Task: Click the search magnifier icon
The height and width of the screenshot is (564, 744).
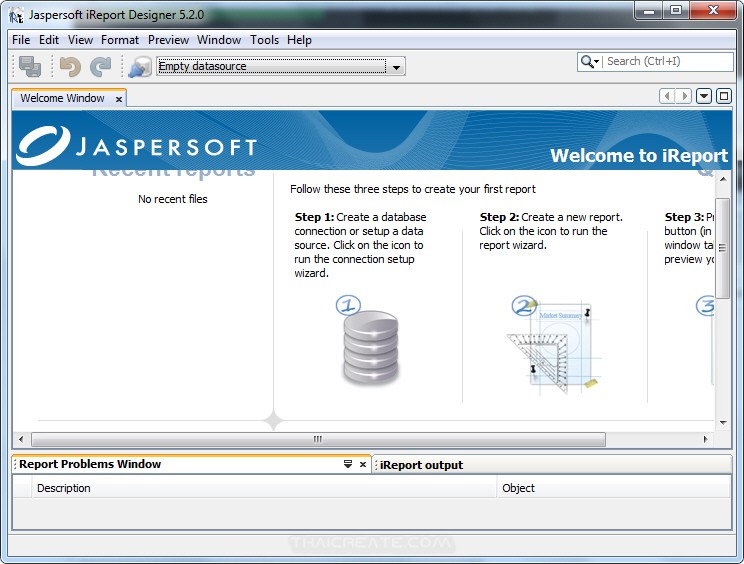Action: 587,62
